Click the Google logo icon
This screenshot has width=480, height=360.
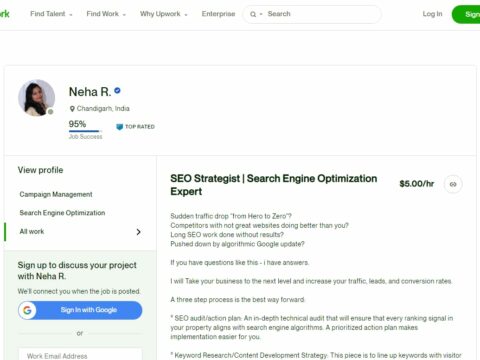click(x=27, y=310)
